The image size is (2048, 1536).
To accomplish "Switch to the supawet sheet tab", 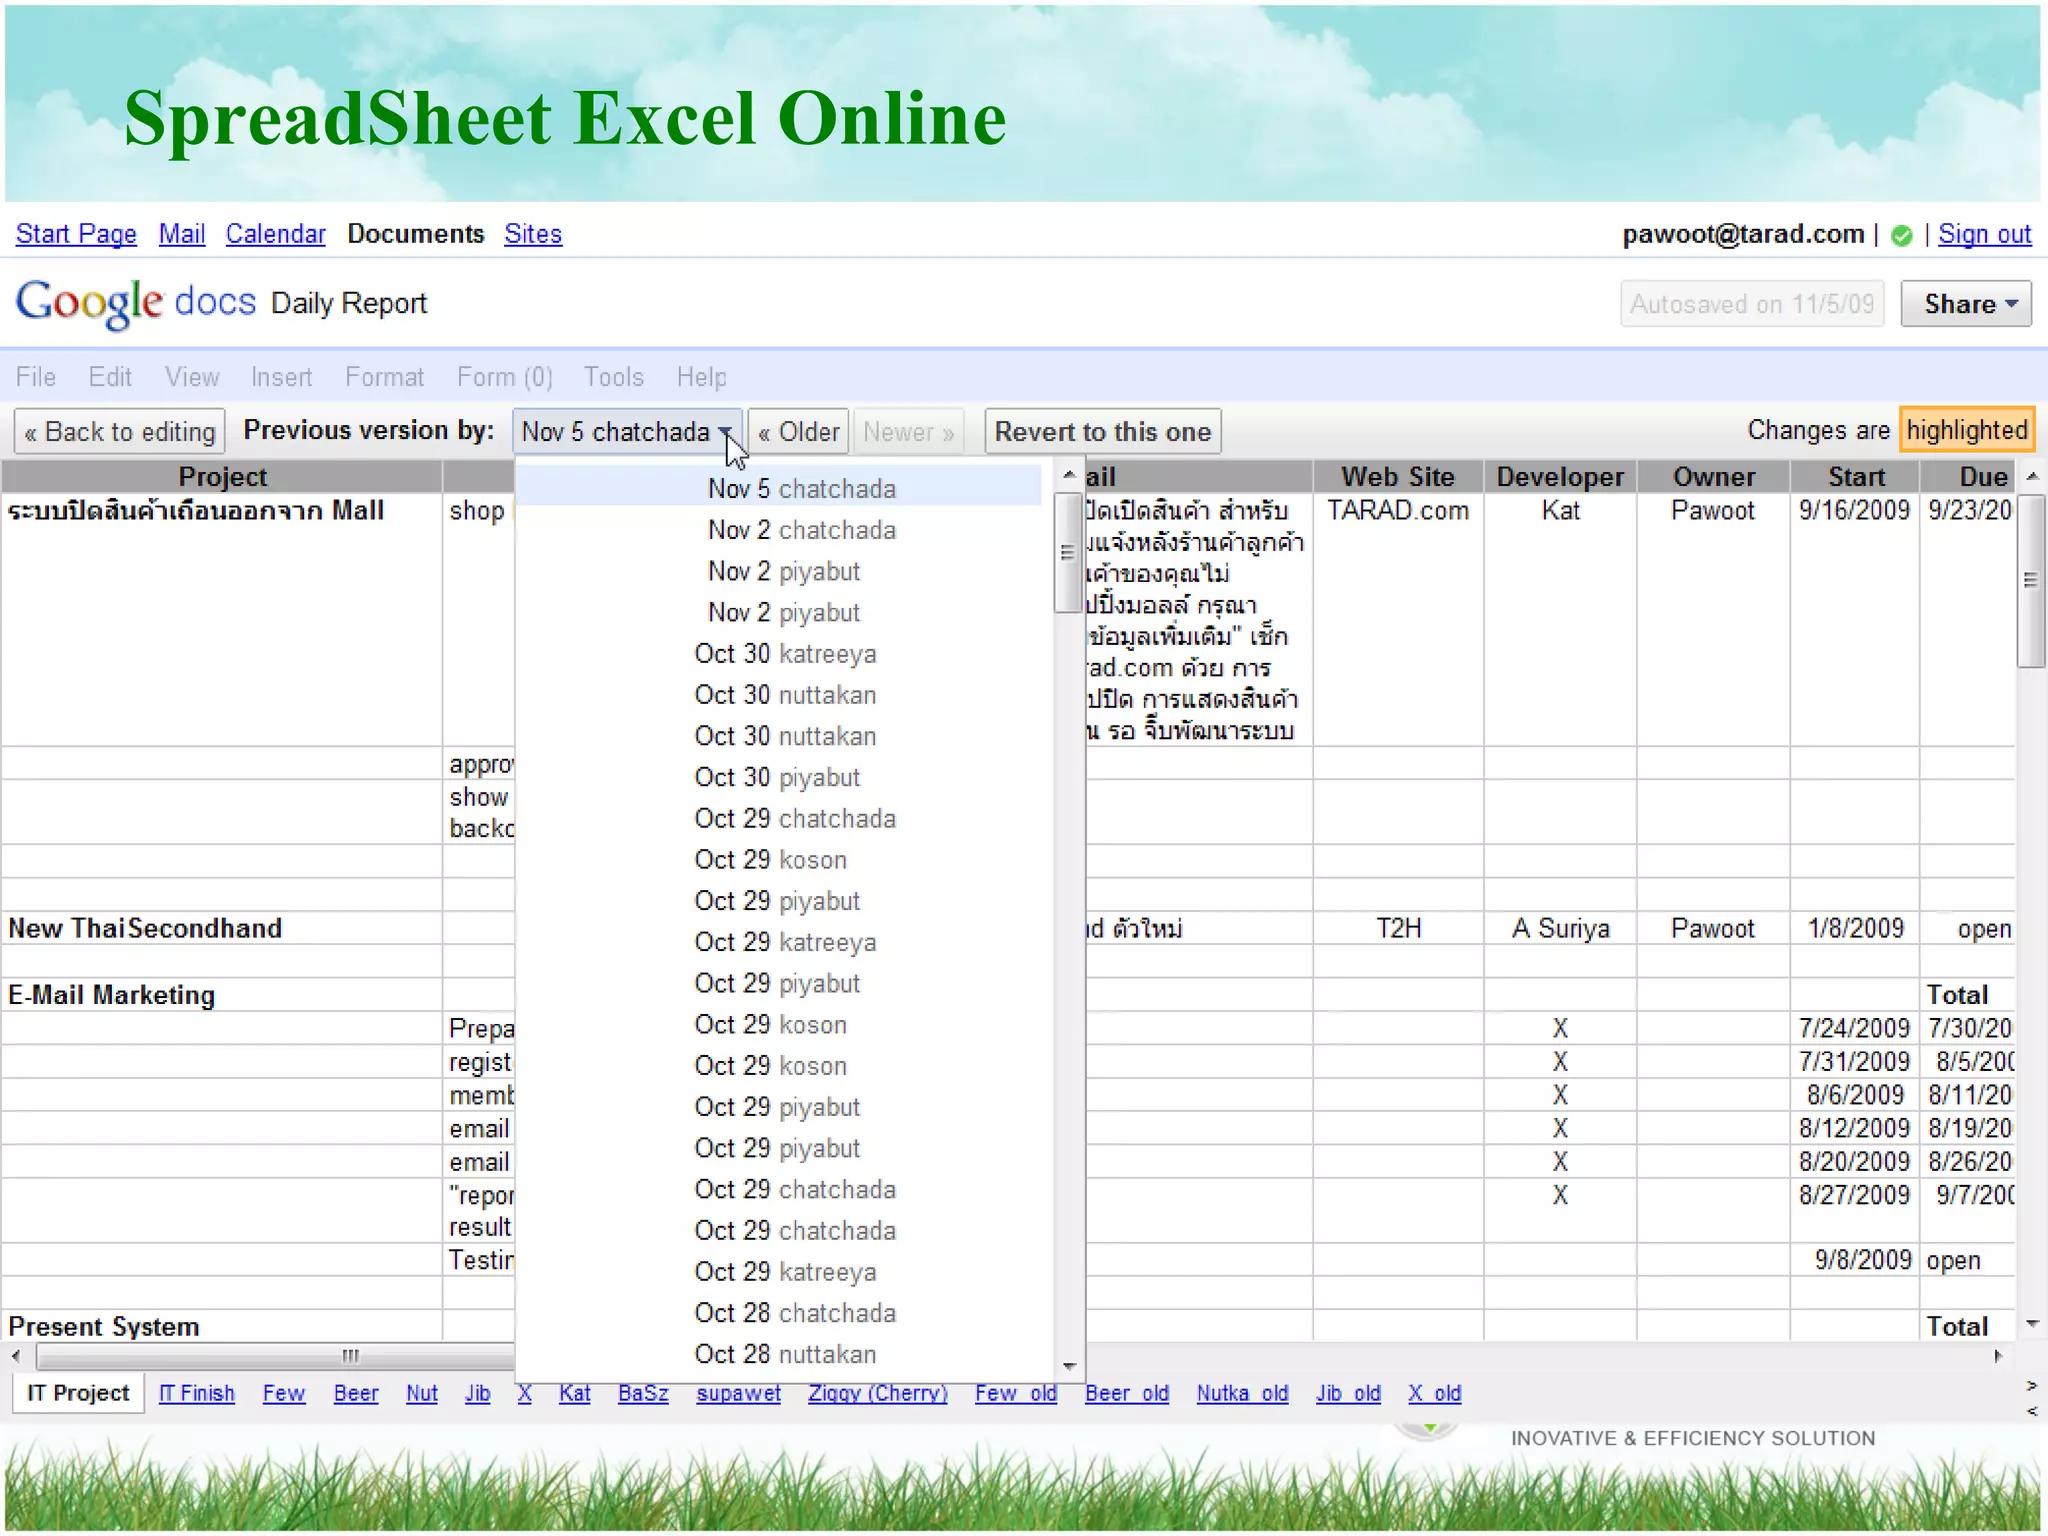I will pos(738,1393).
